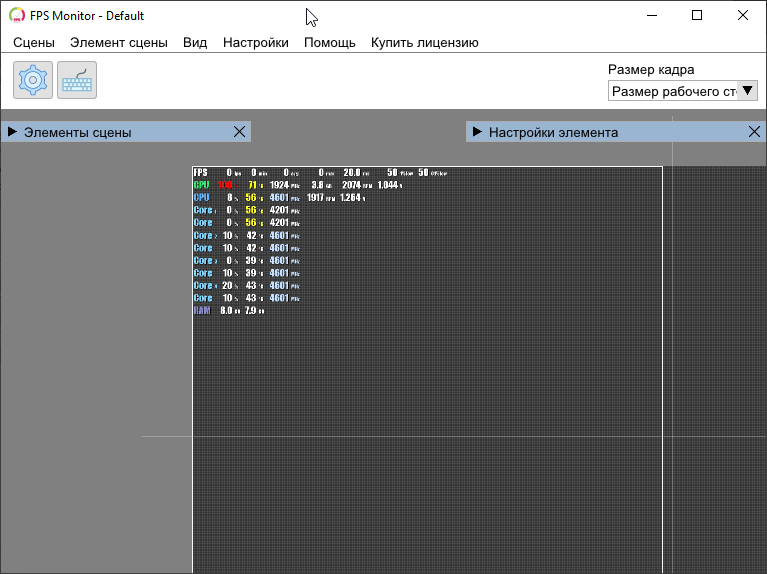
Task: Open the Помощь menu
Action: (330, 43)
